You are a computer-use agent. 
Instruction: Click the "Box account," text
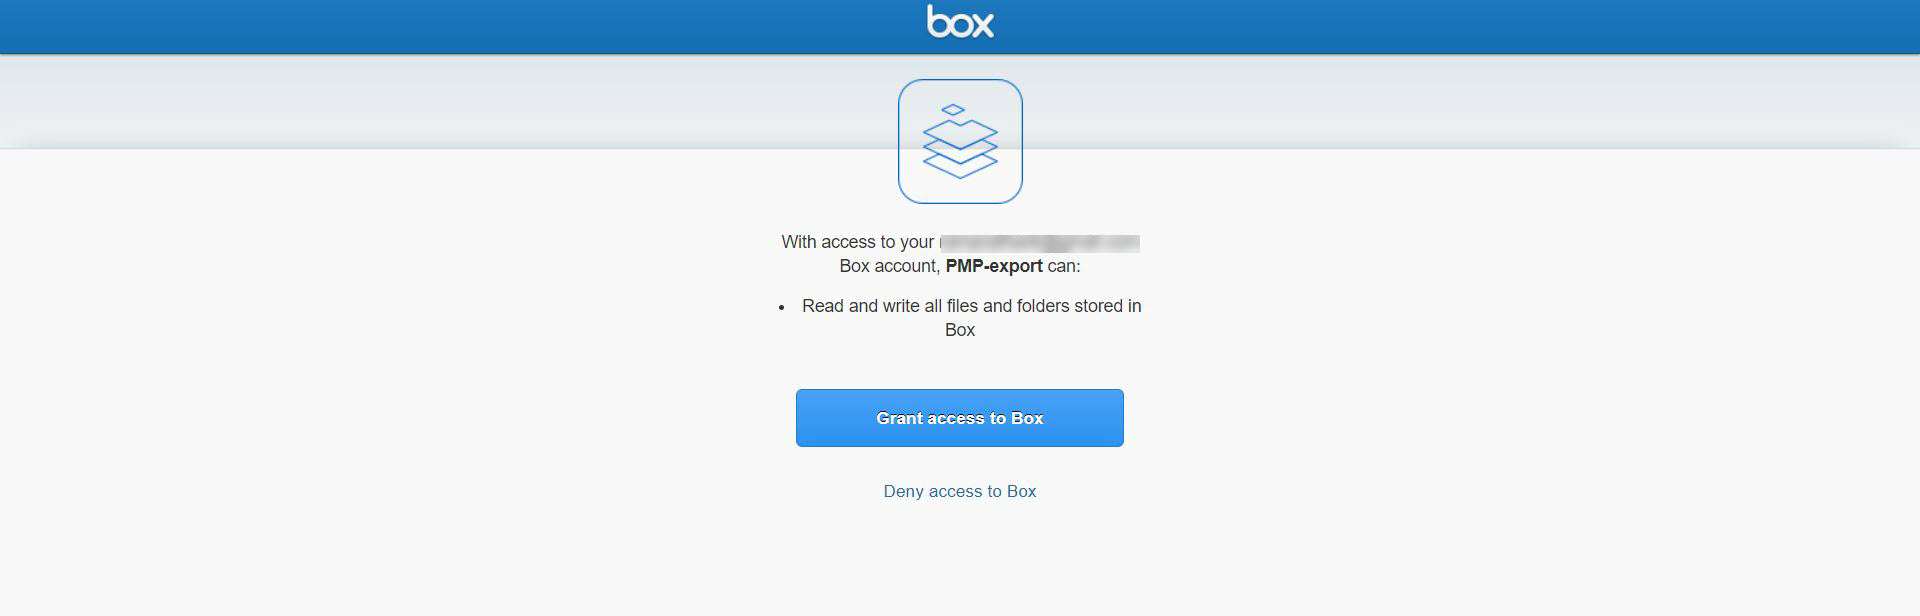(889, 266)
